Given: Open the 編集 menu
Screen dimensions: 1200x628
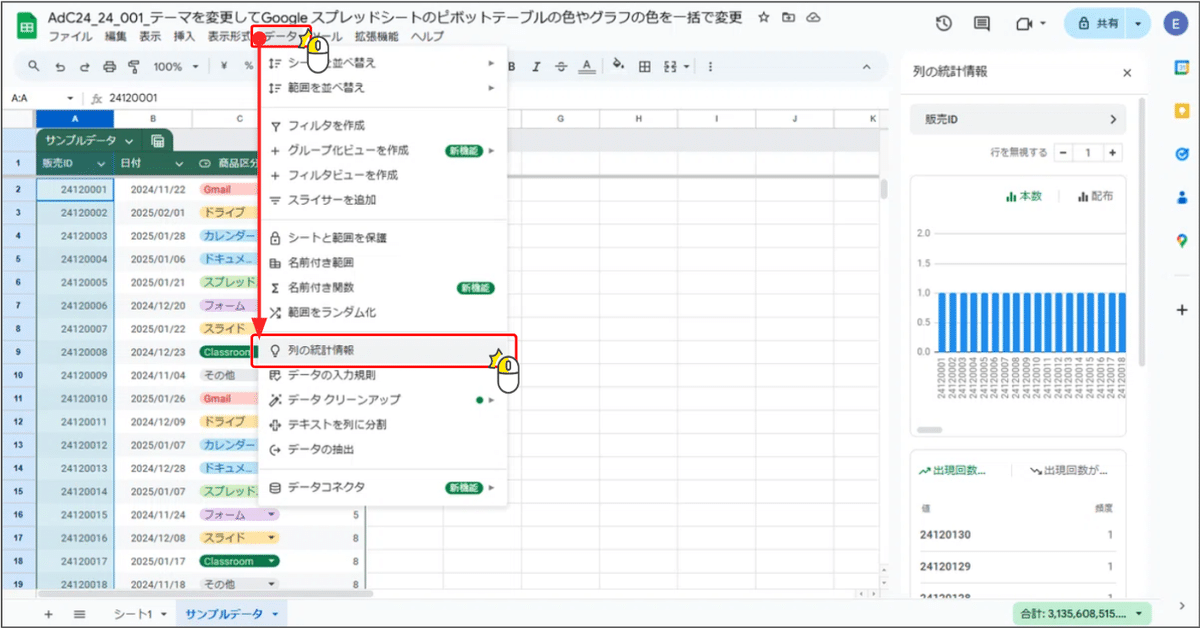Looking at the screenshot, I should tap(116, 36).
